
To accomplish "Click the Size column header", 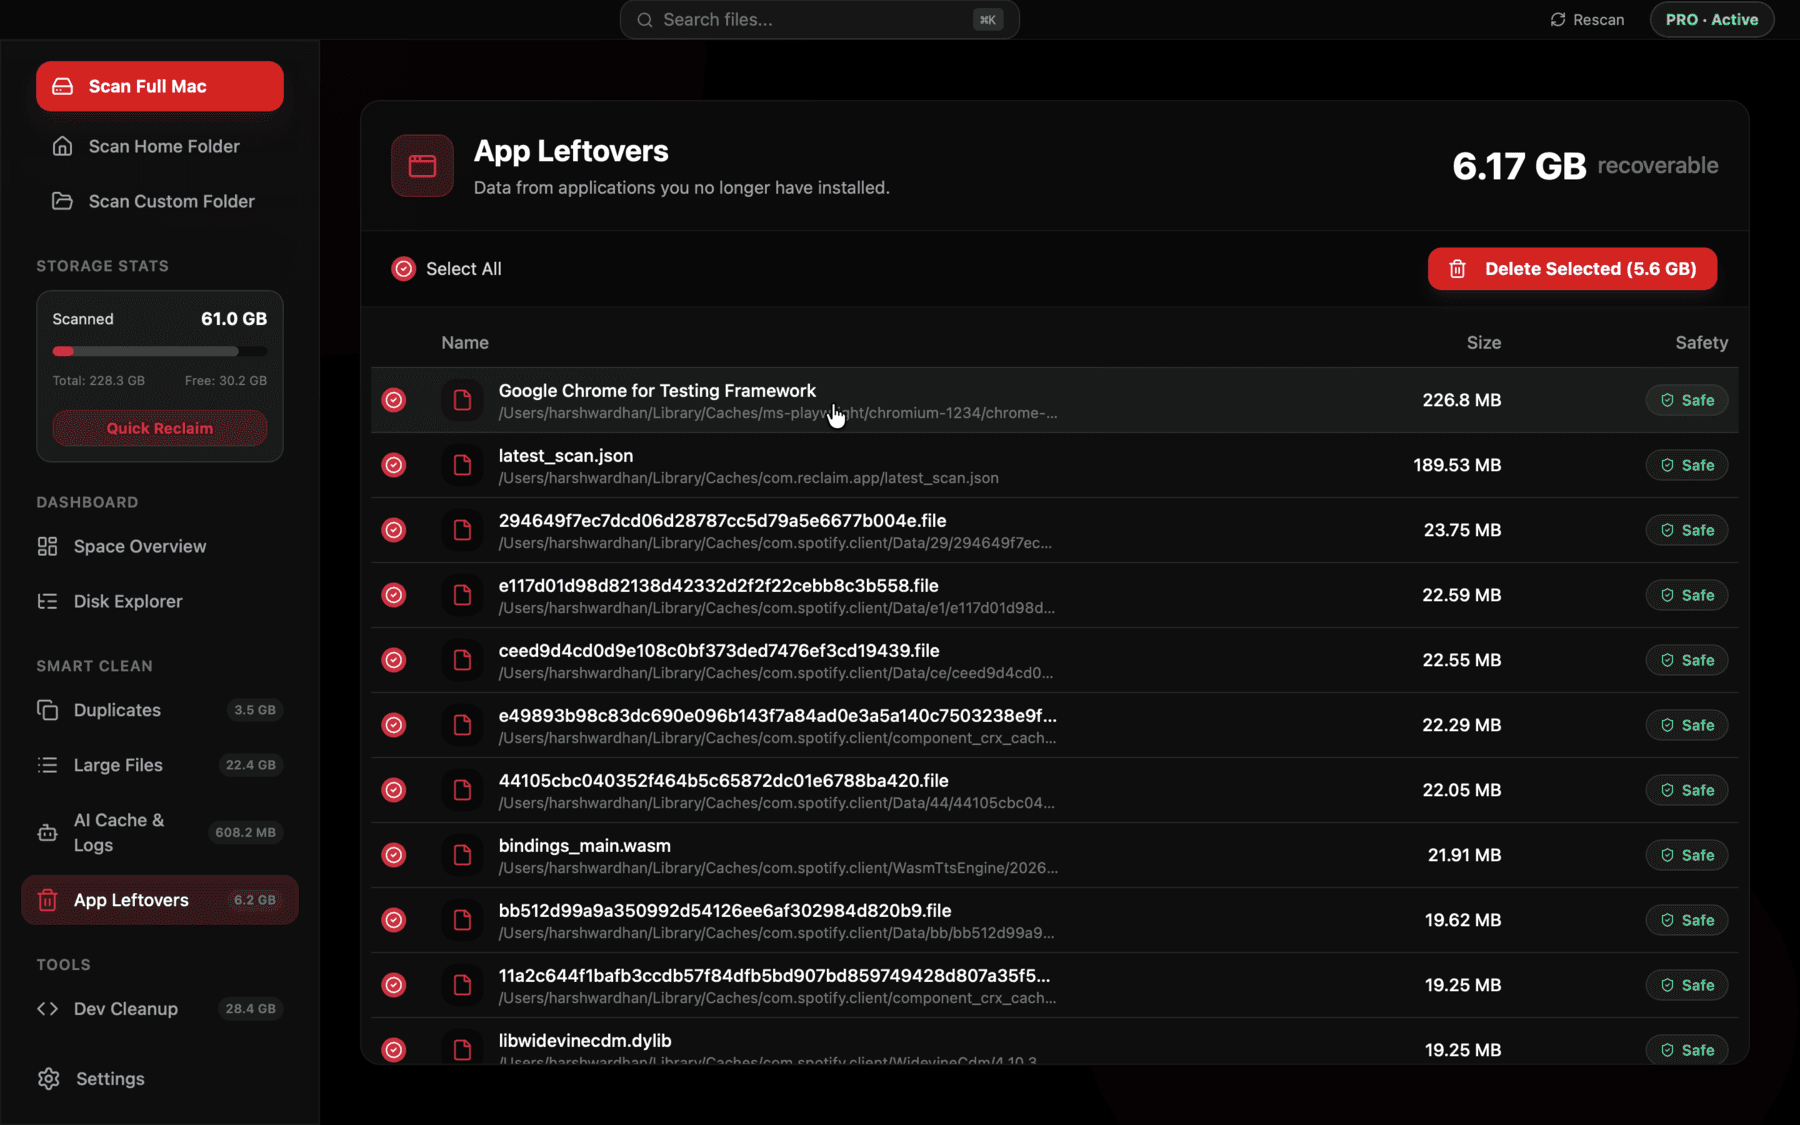I will (1483, 343).
